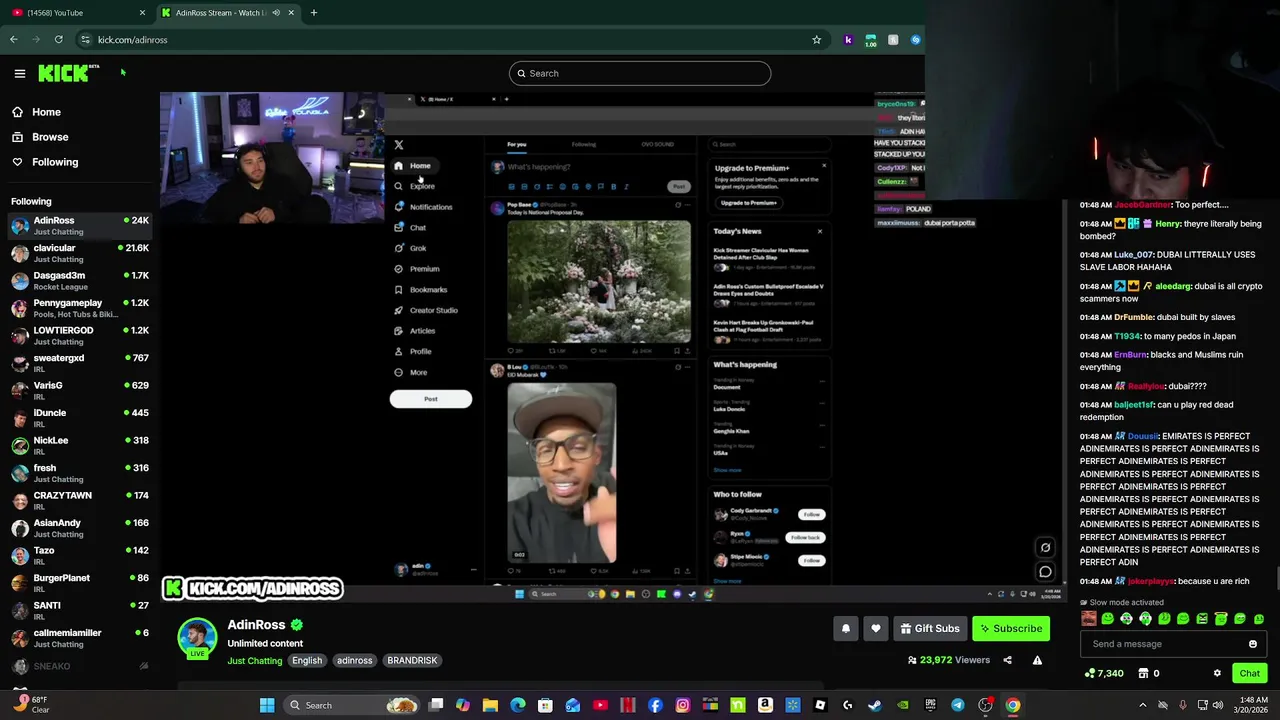Open the clavicular channel in Following list
Viewport: 1280px width, 720px height.
point(80,253)
